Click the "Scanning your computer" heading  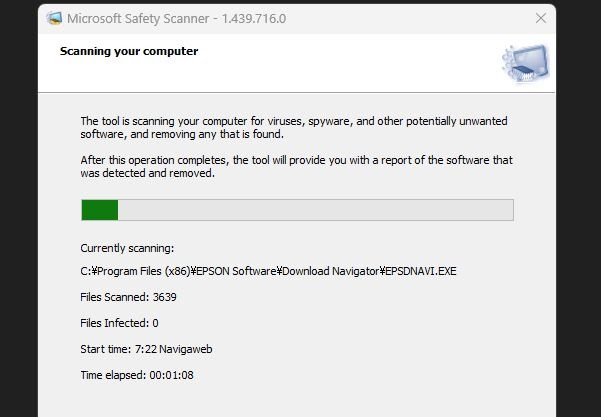coord(129,51)
